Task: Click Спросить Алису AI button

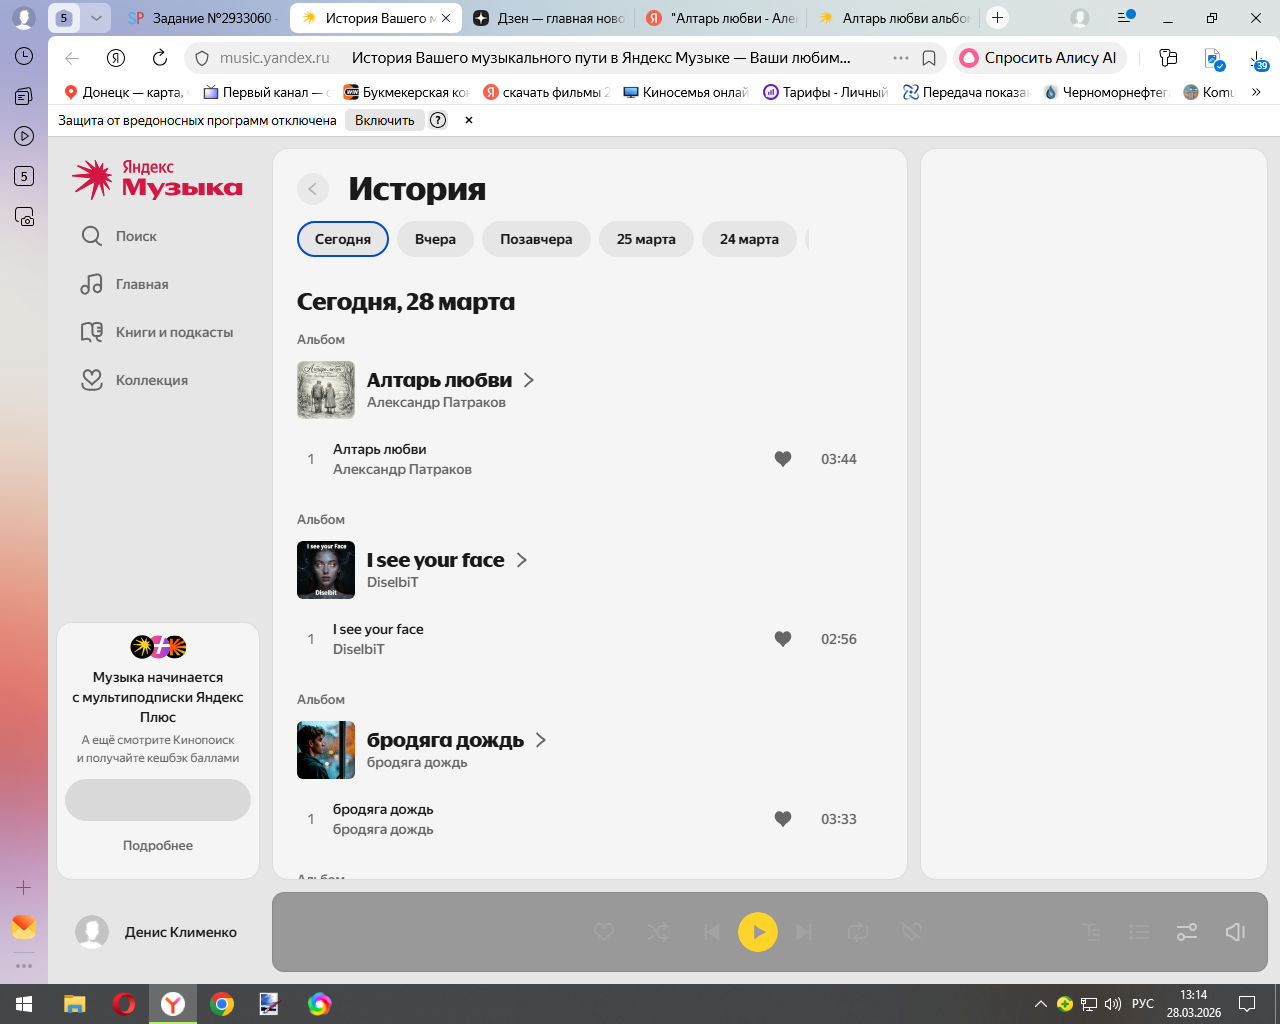Action: pos(1039,58)
